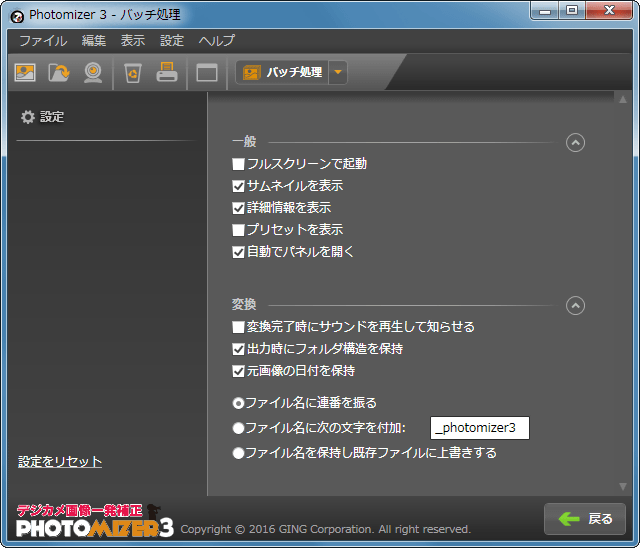Enable プリセットを表示 checkbox
This screenshot has width=640, height=548.
[238, 230]
